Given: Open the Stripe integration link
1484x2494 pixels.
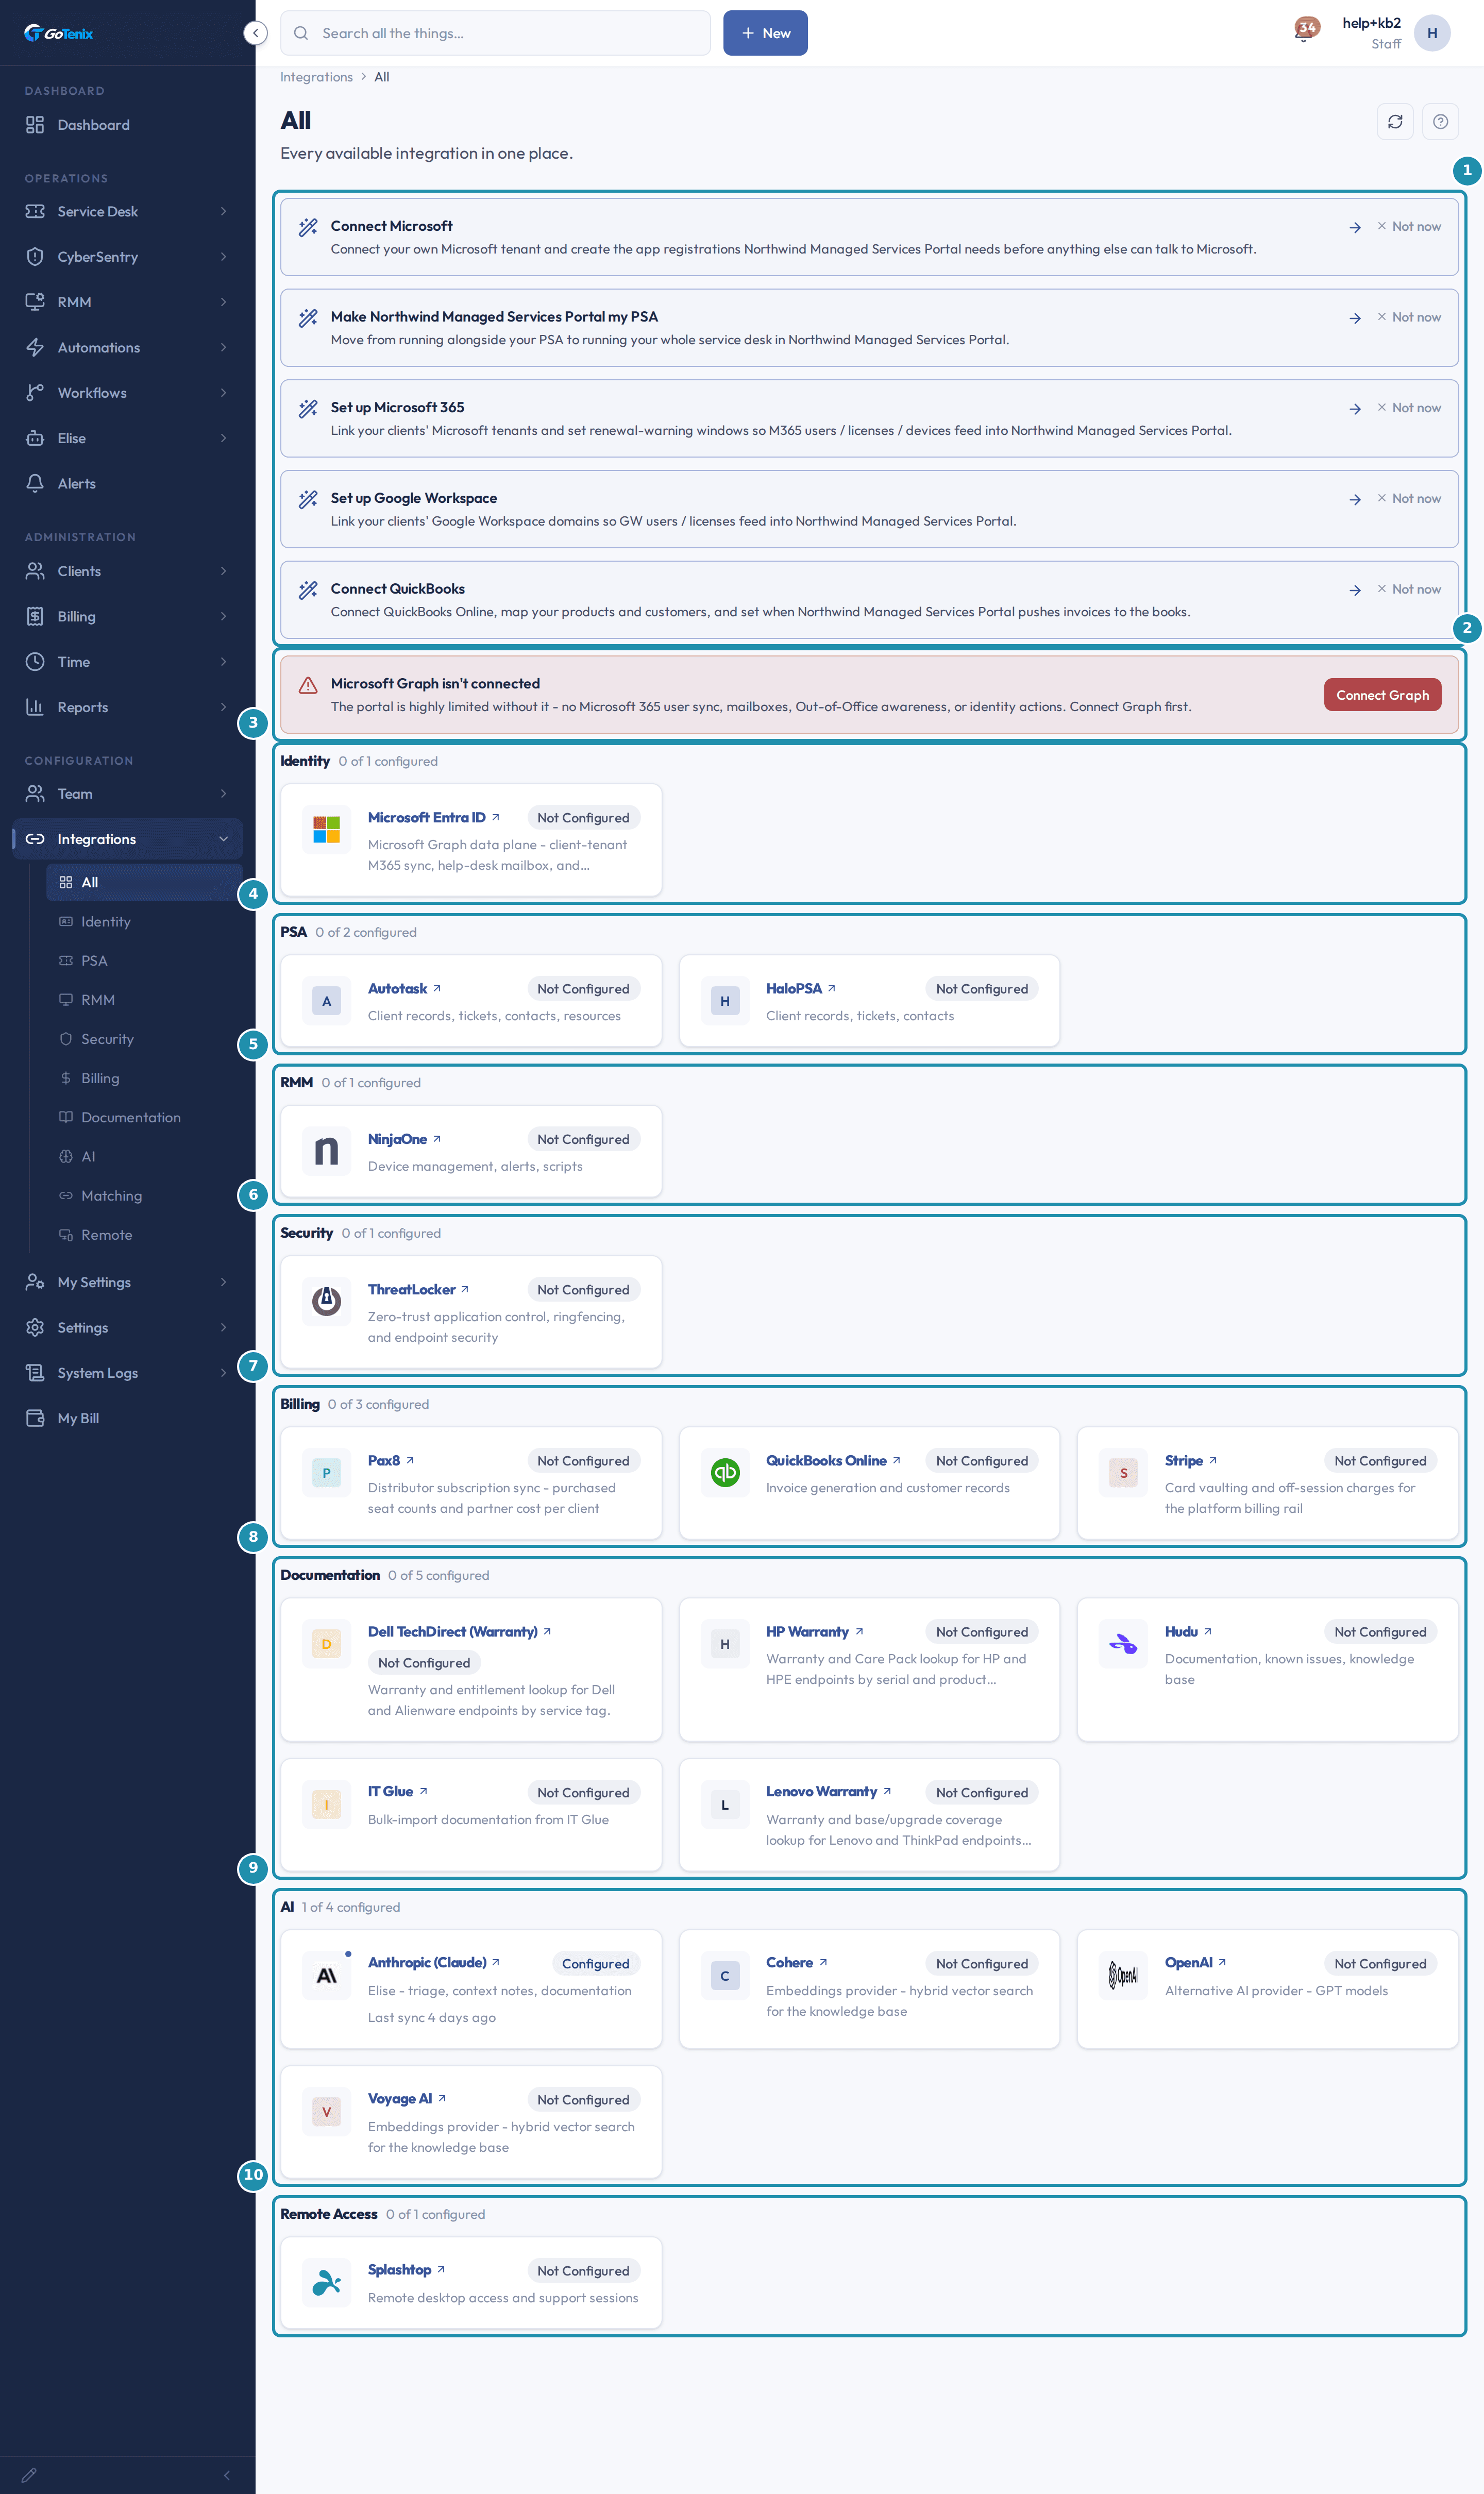Looking at the screenshot, I should (1190, 1460).
